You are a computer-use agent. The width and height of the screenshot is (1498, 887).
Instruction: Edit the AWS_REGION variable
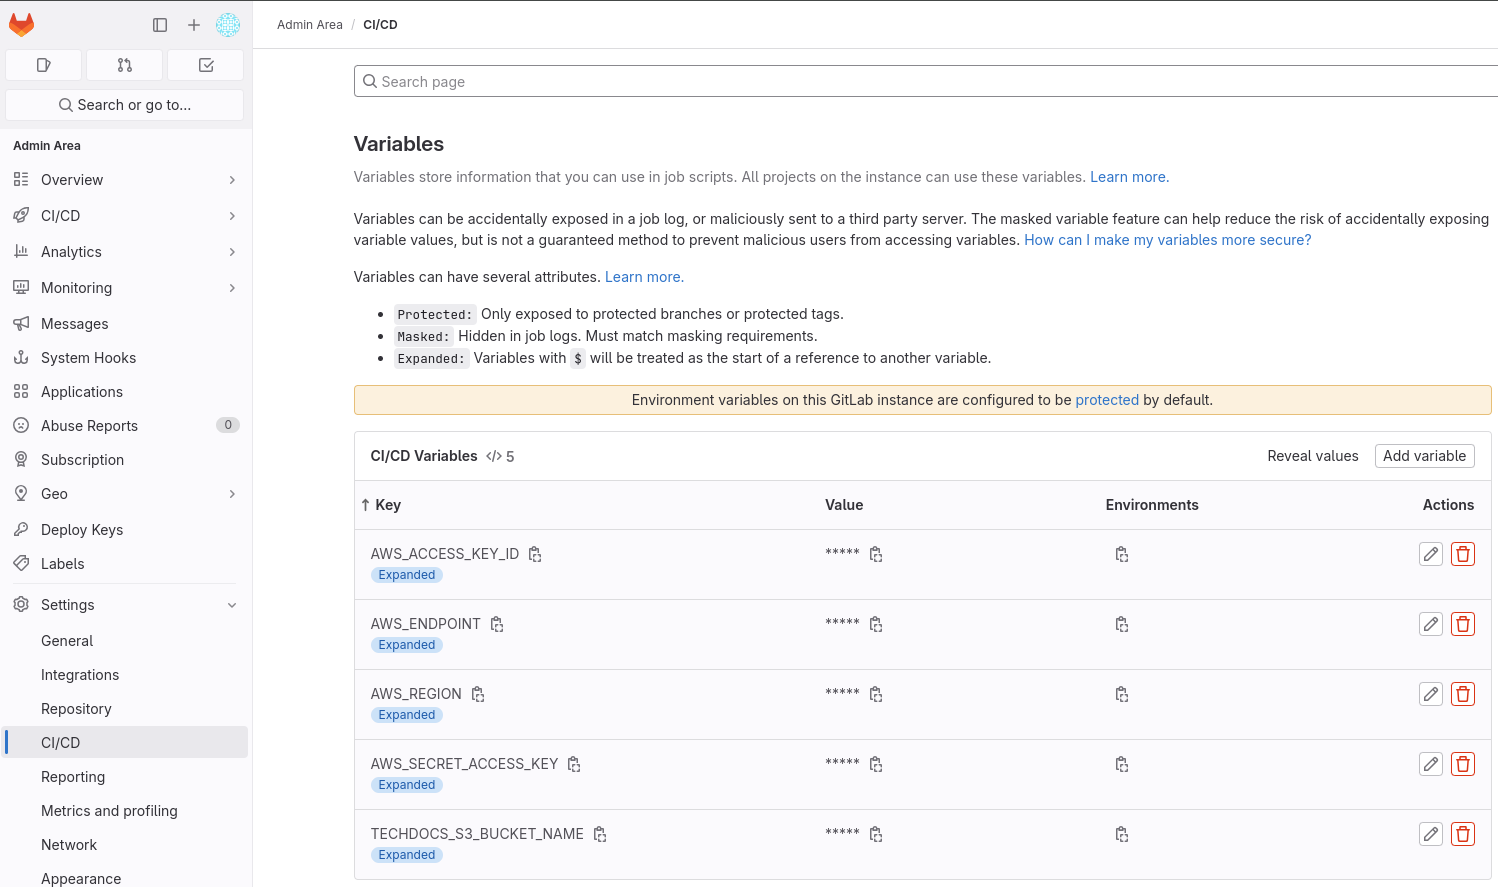[x=1431, y=694]
